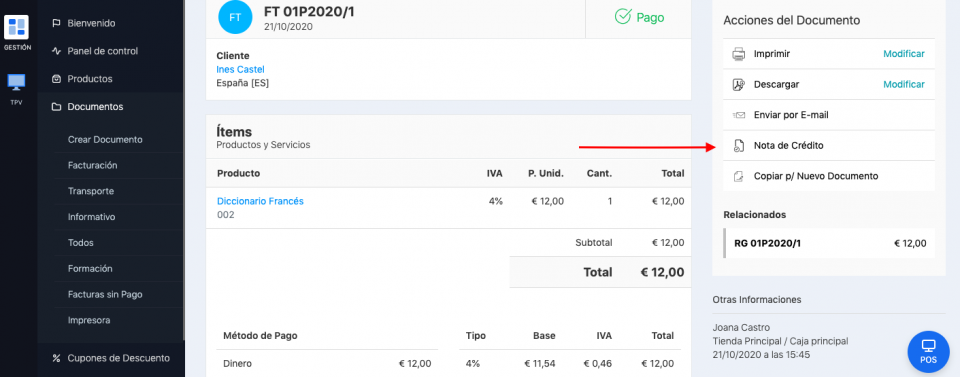Open Facturas sin Pago submenu item
960x377 pixels.
click(x=105, y=294)
